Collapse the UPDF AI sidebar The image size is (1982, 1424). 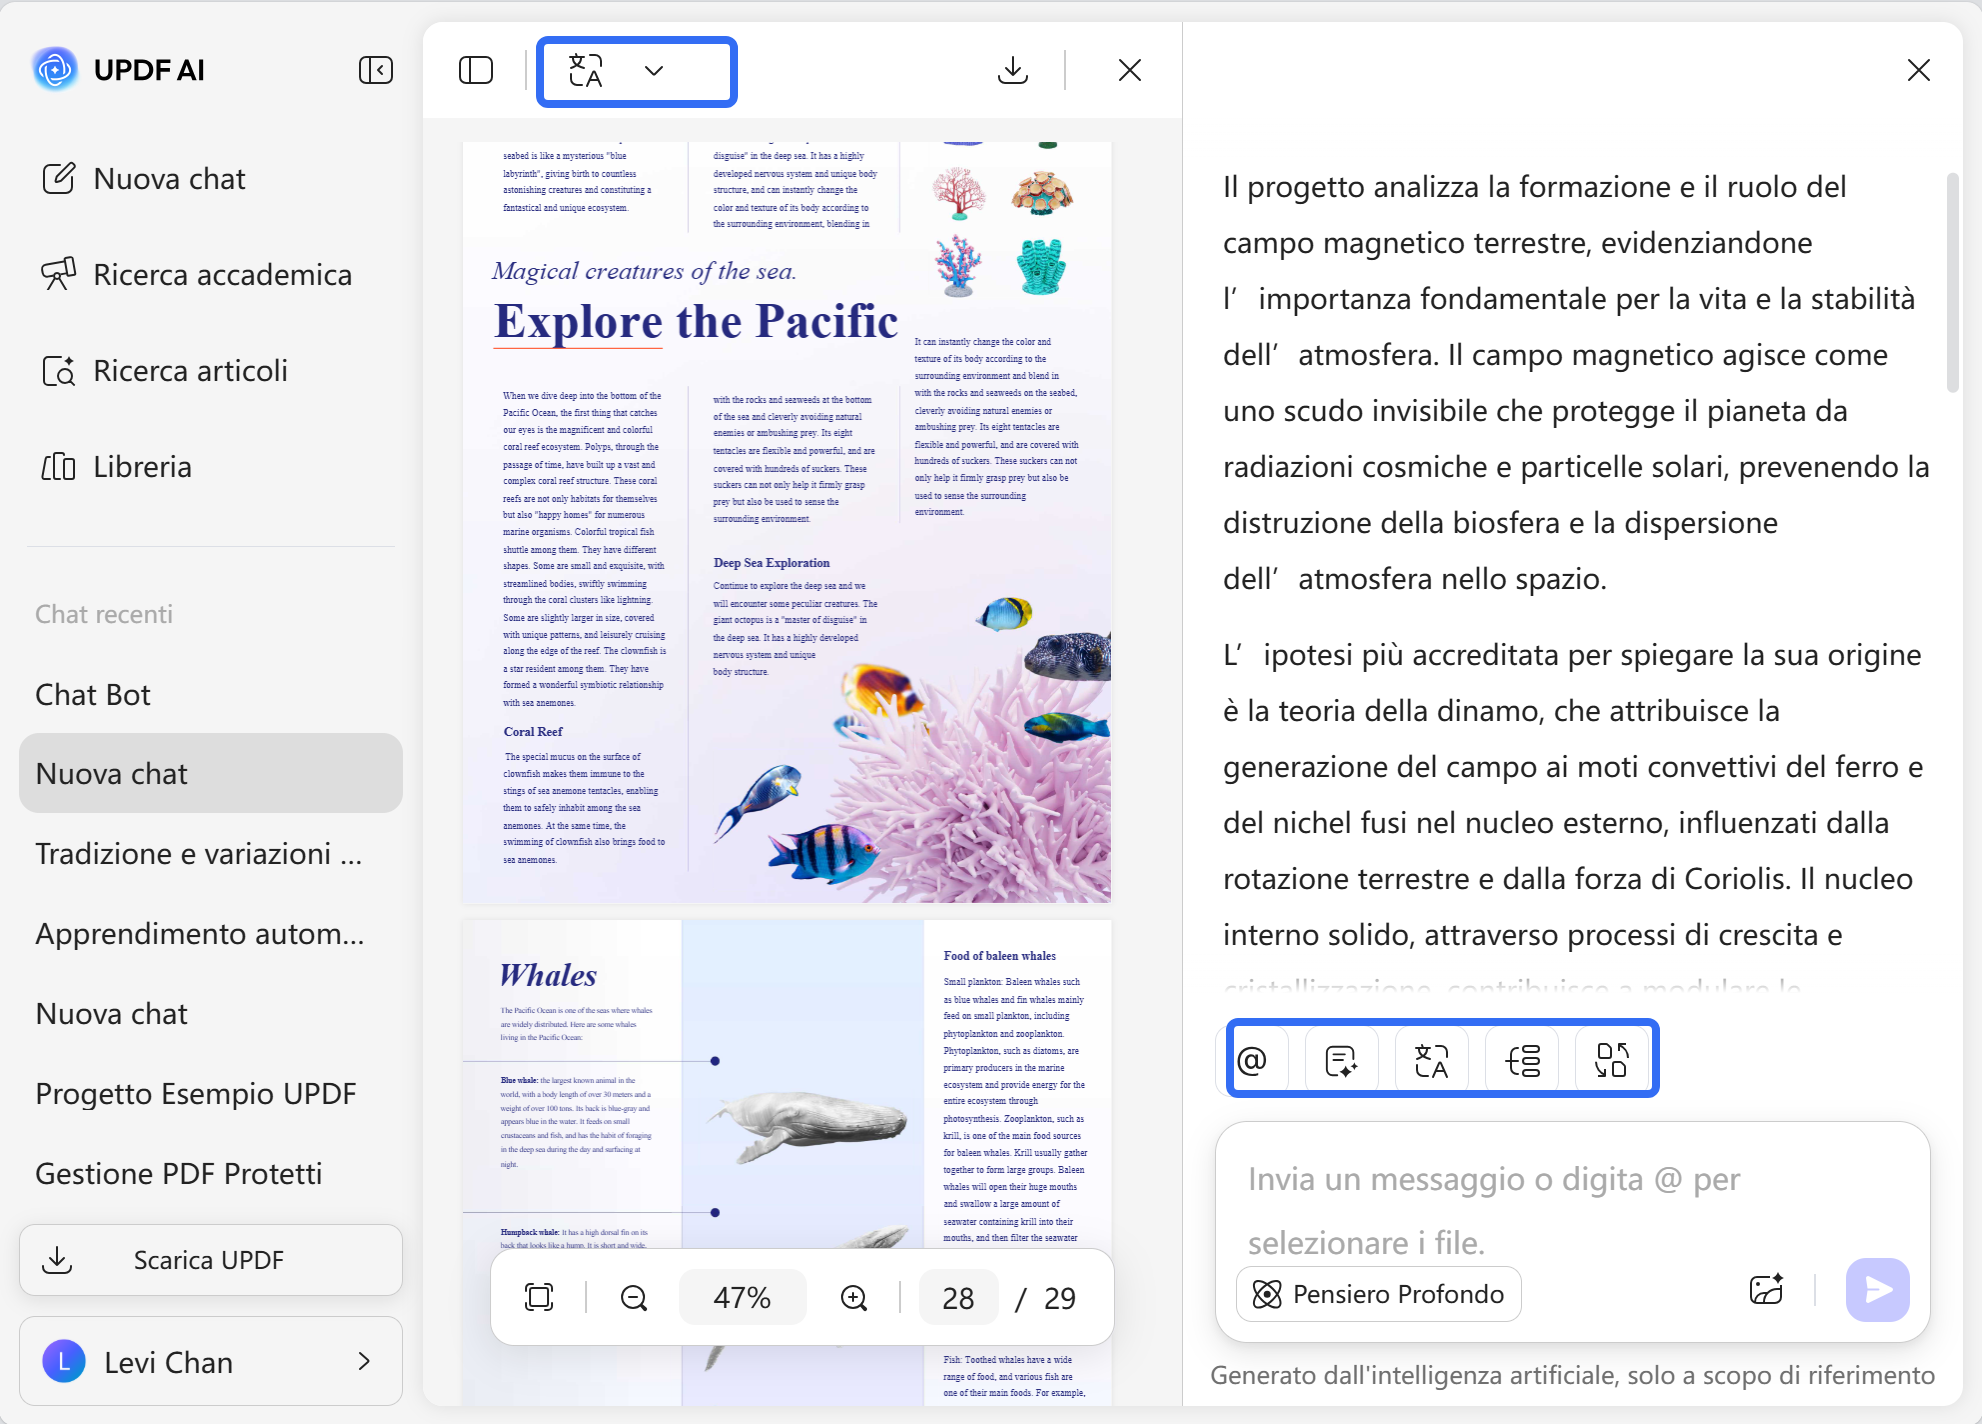click(x=375, y=70)
